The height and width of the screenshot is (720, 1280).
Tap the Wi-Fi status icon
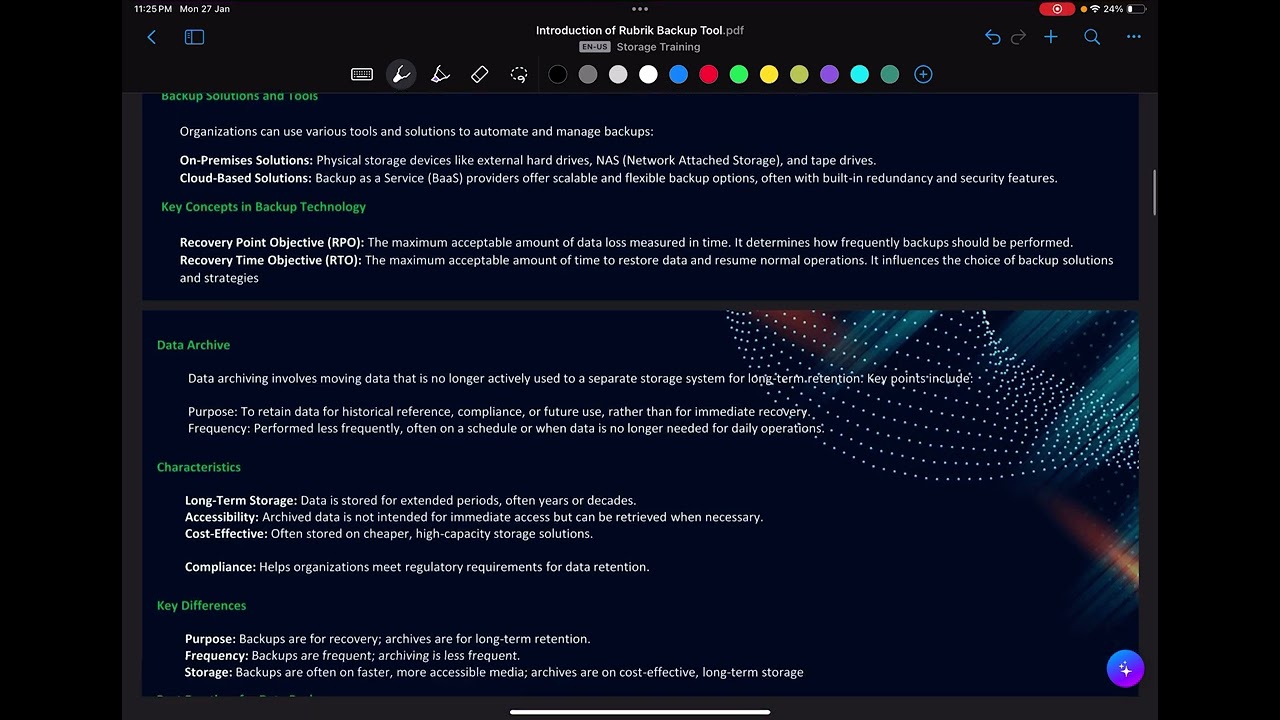coord(1095,9)
